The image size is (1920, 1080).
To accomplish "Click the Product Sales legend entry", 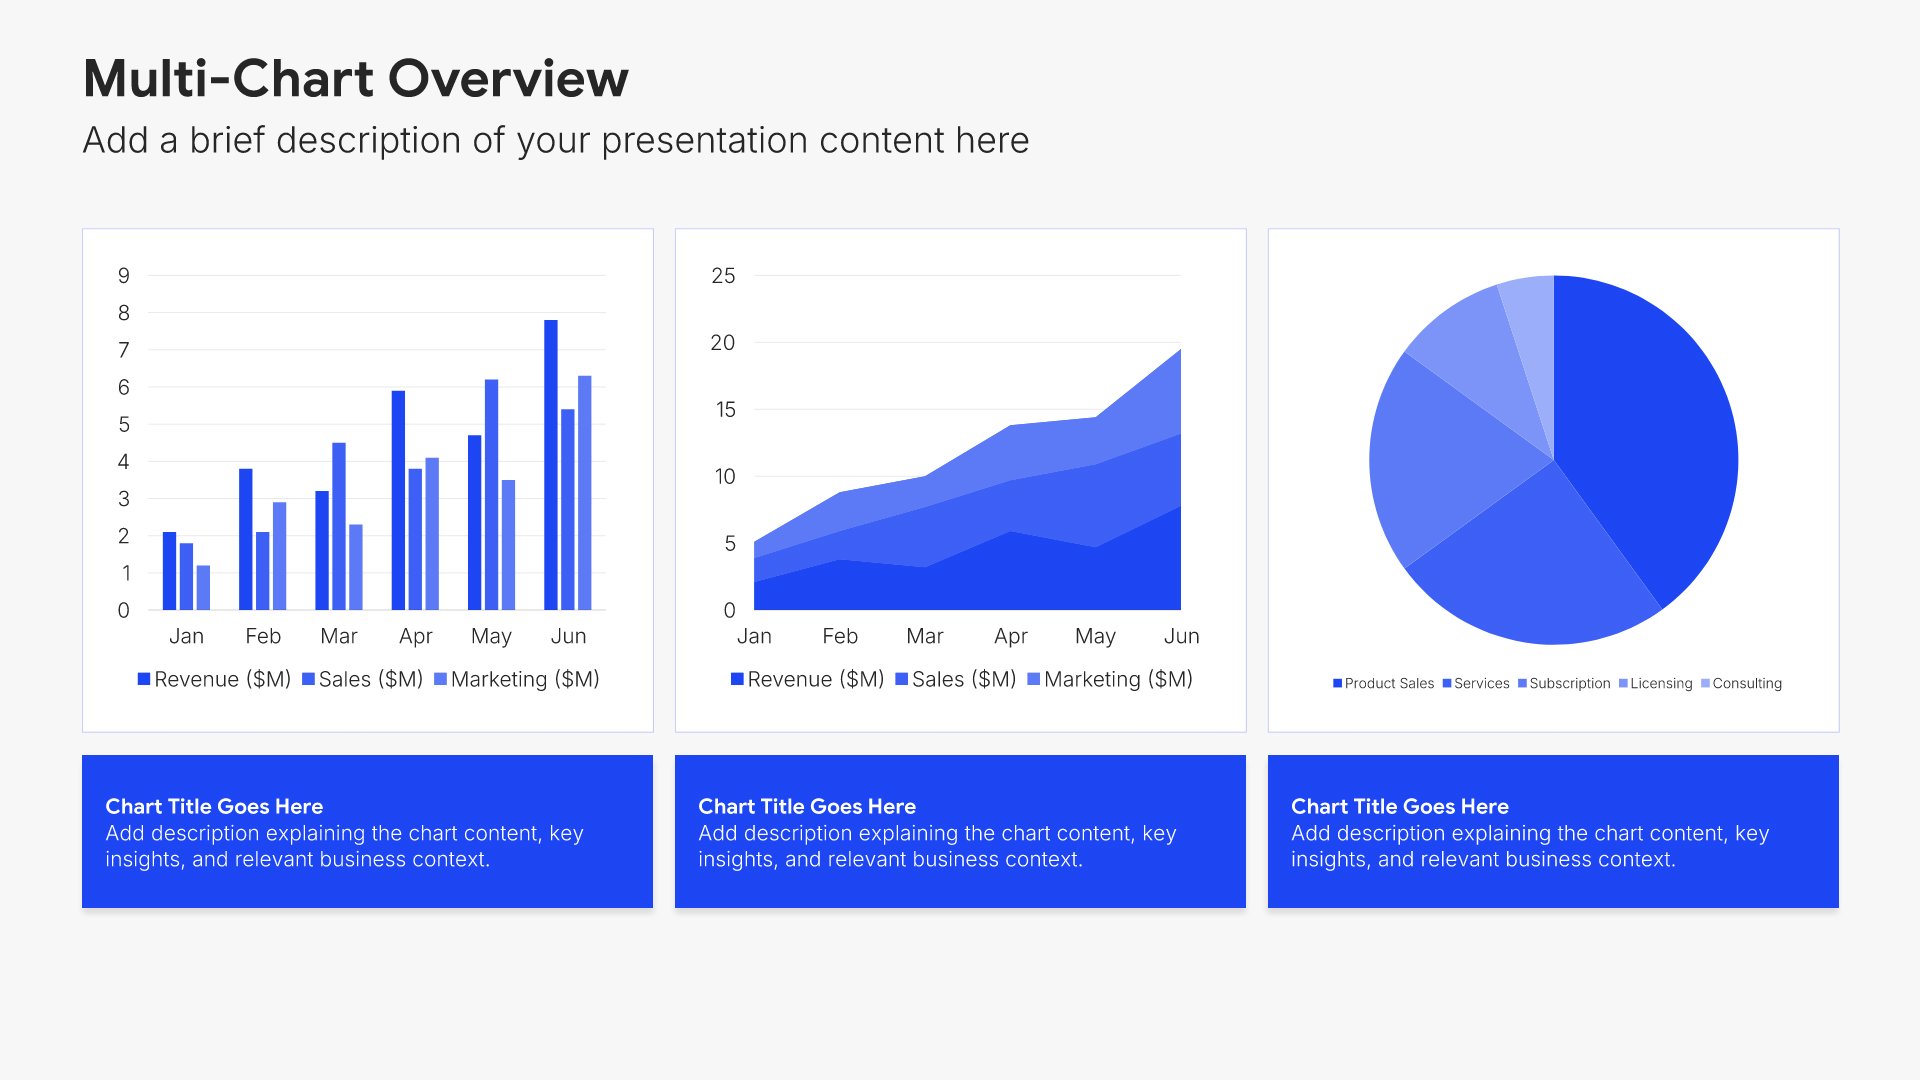I will point(1383,683).
